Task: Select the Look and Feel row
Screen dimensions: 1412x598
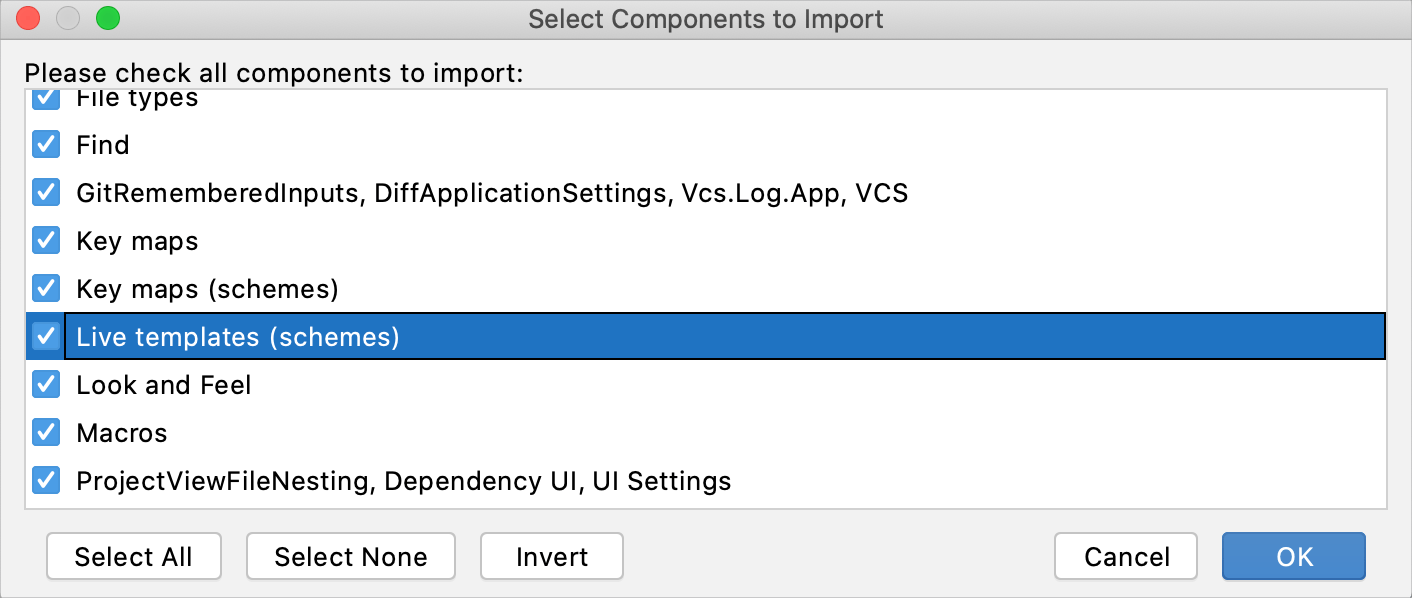Action: click(x=164, y=384)
